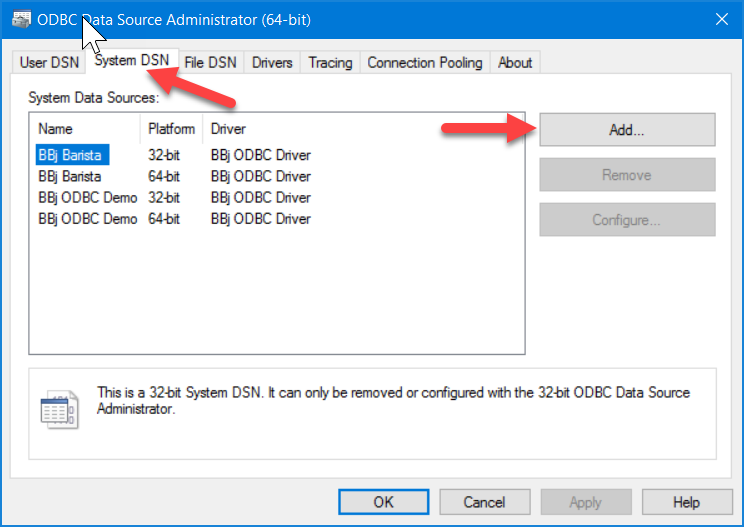Open the File DSN tab
744x527 pixels.
coord(210,63)
